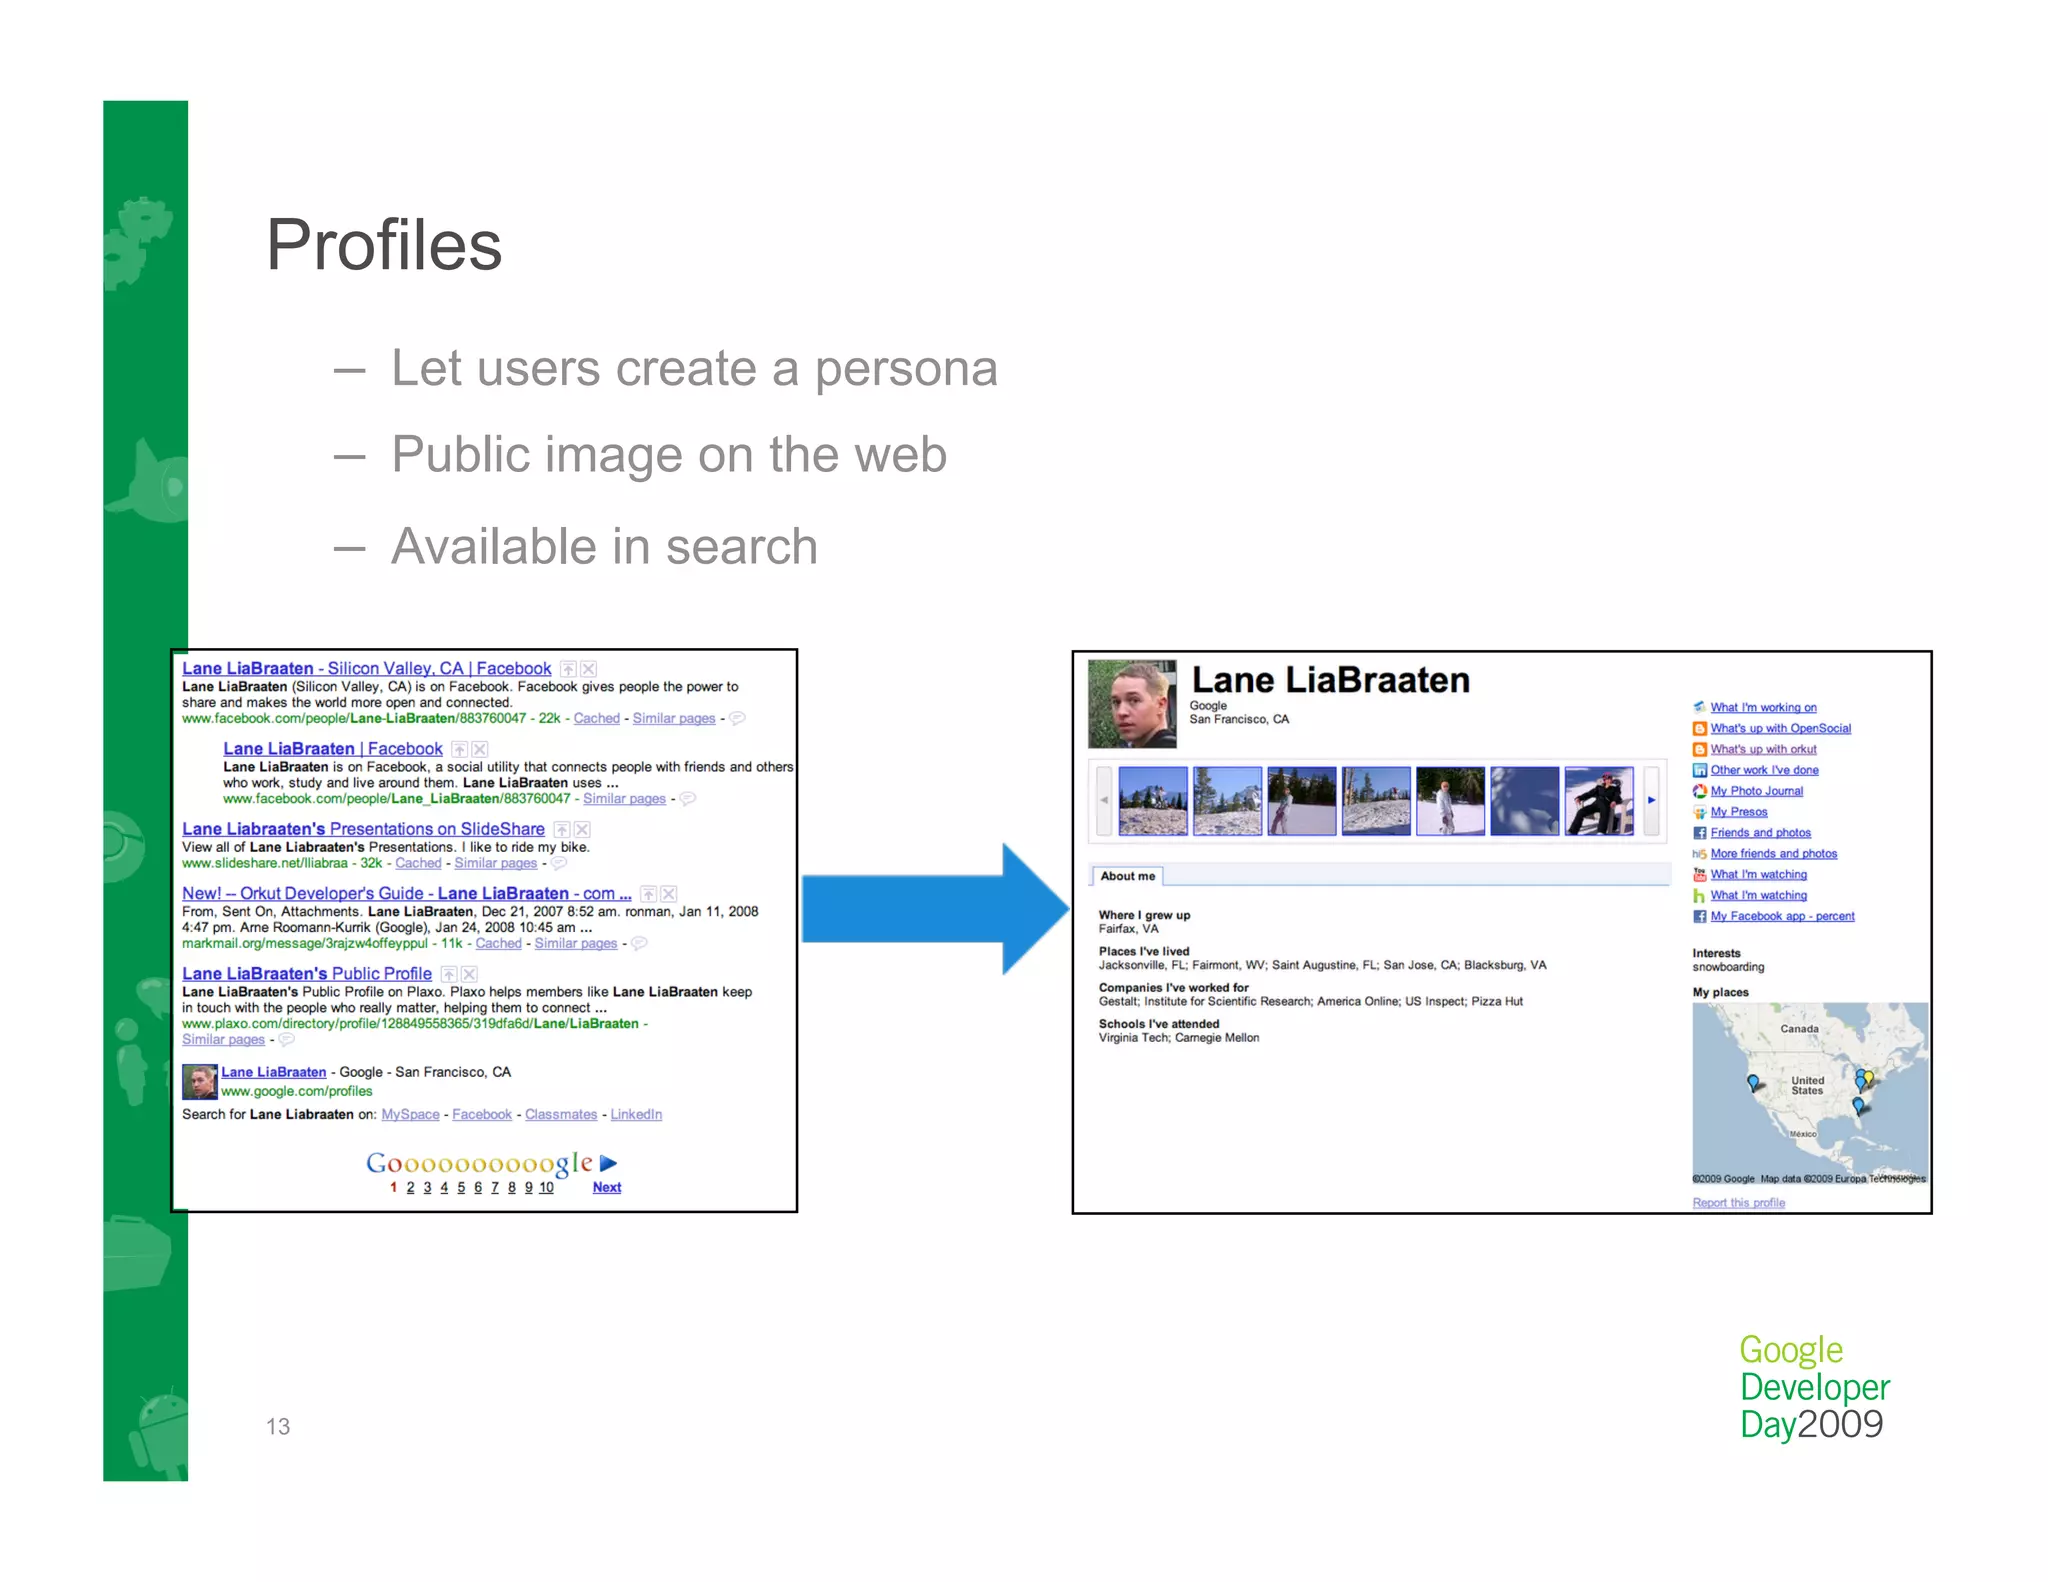
Task: Promote the Silicon Valley Facebook result
Action: [x=568, y=669]
